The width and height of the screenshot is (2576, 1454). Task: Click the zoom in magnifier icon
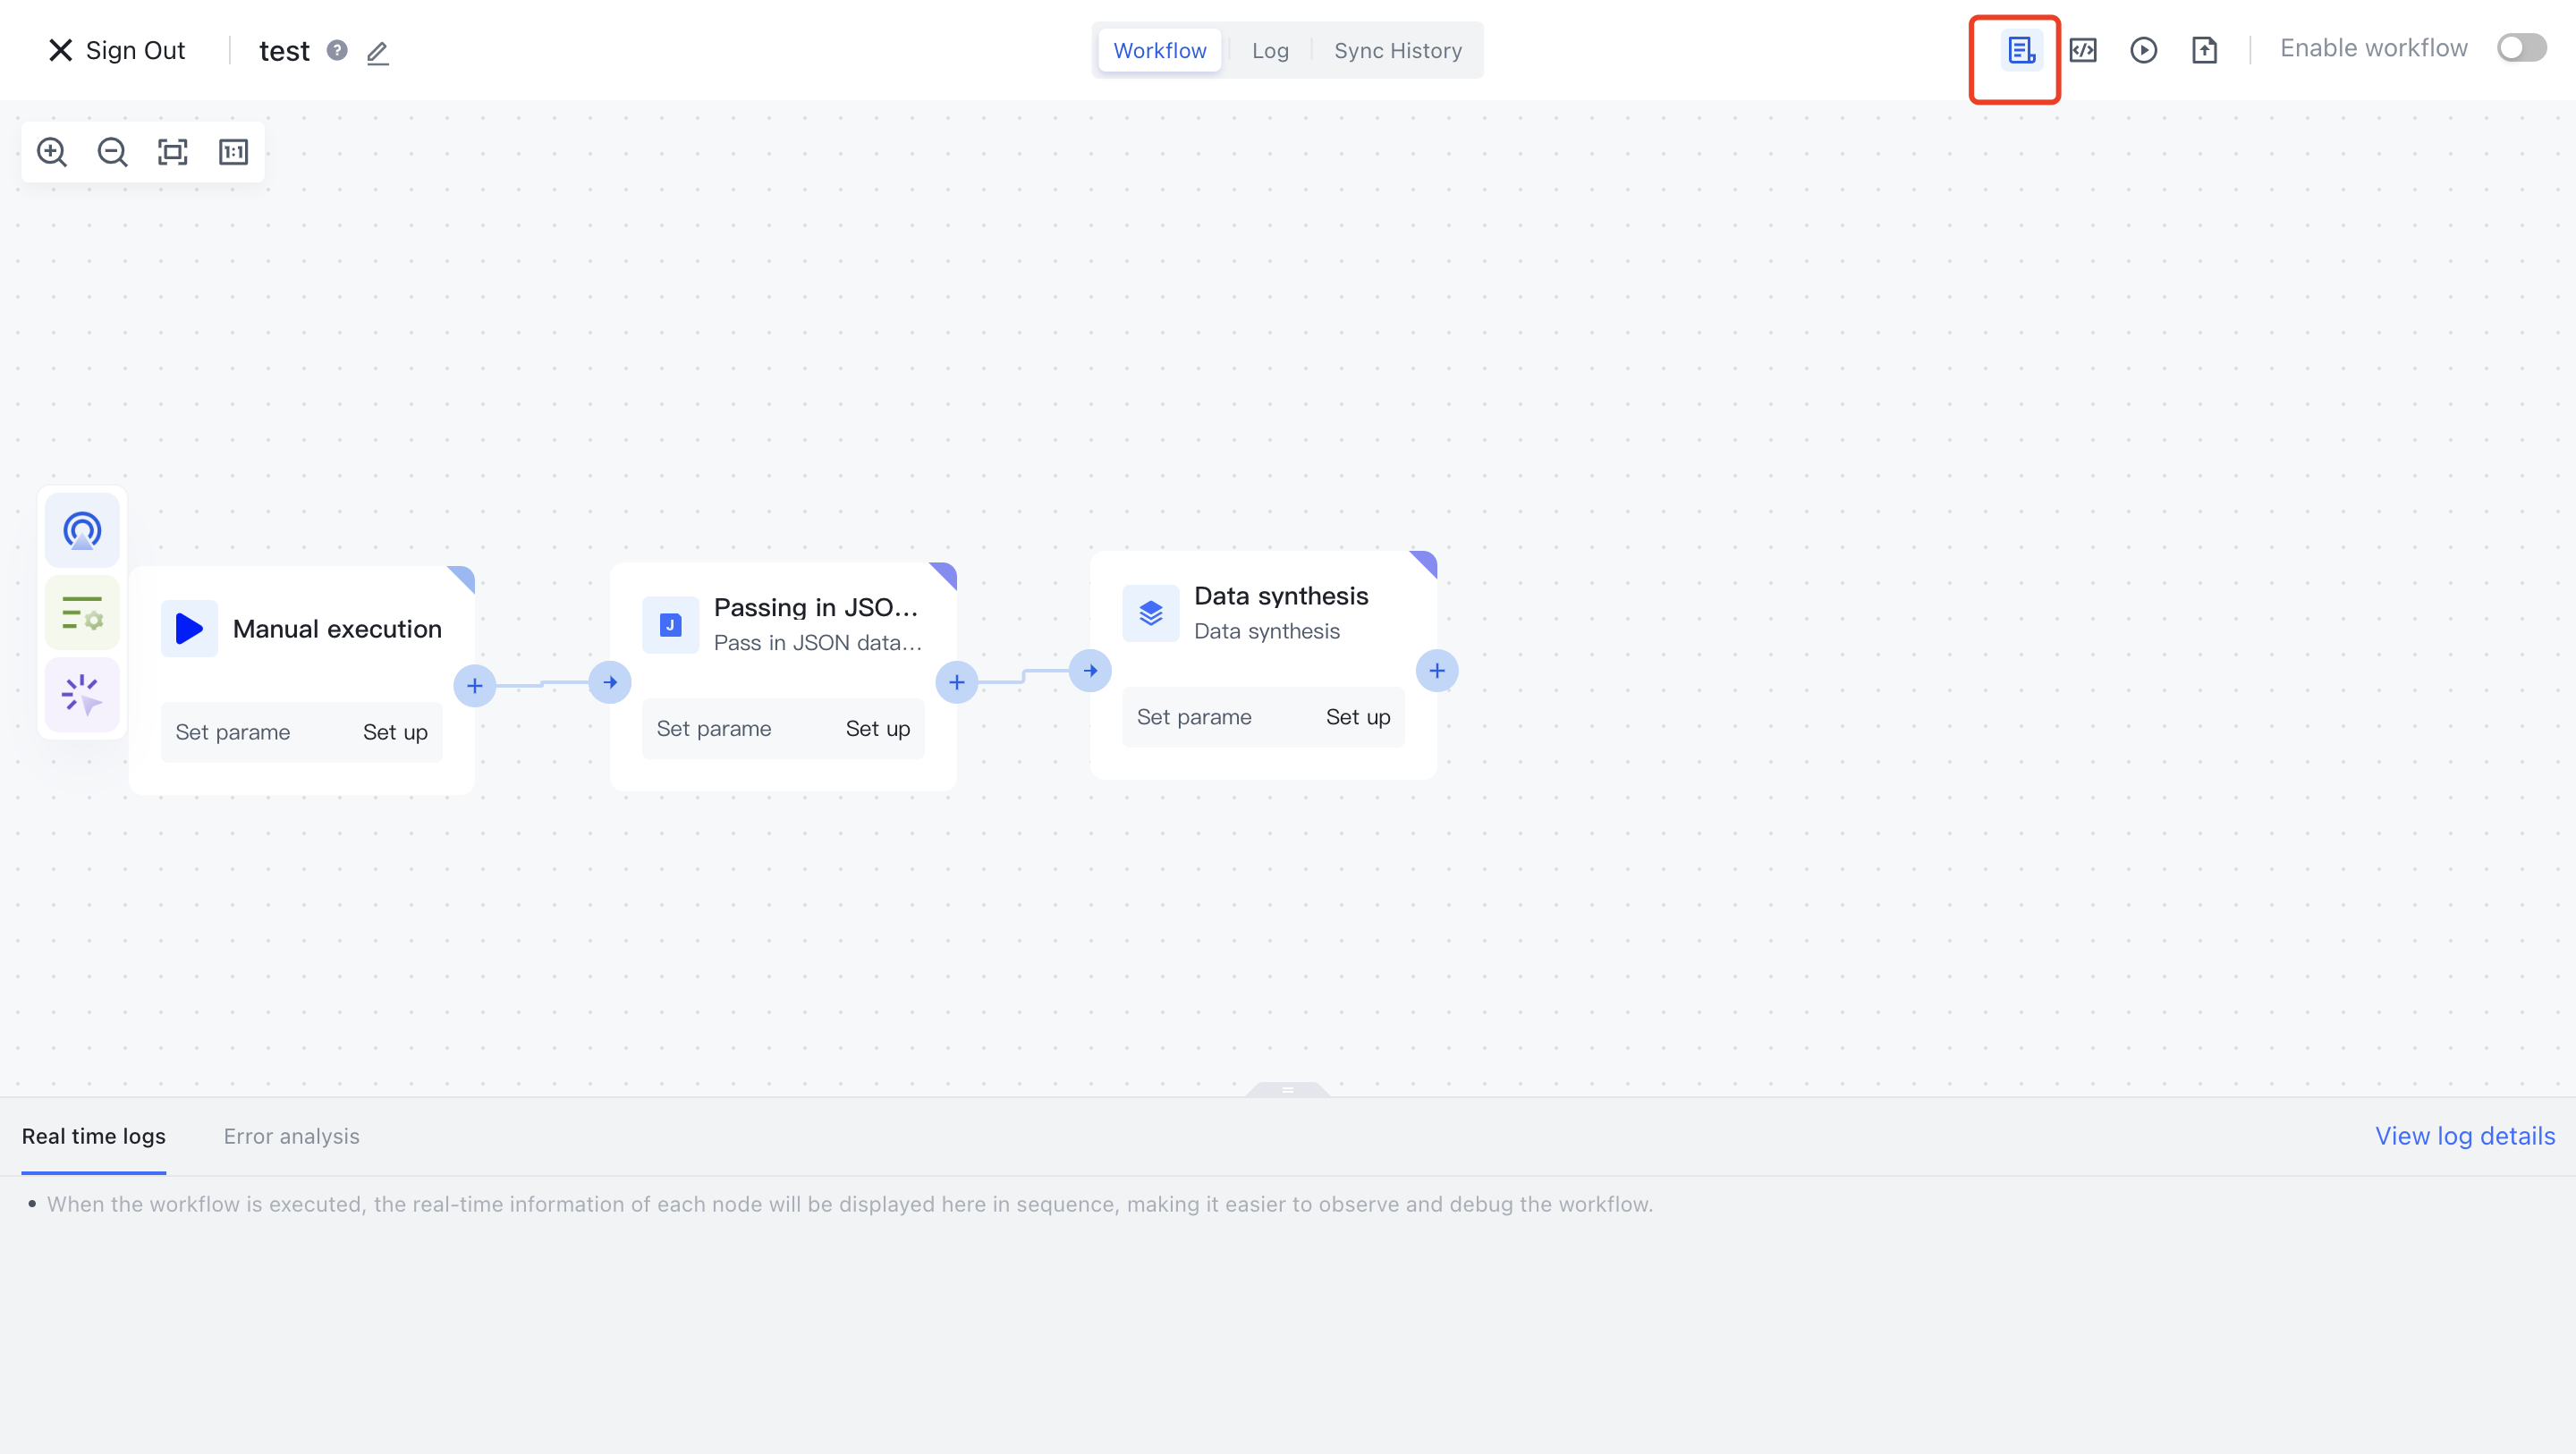click(52, 152)
